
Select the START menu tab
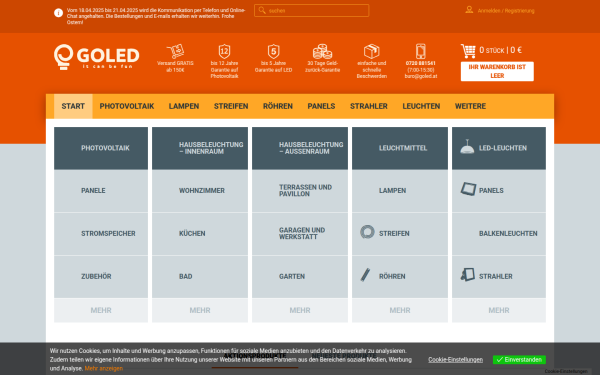73,106
